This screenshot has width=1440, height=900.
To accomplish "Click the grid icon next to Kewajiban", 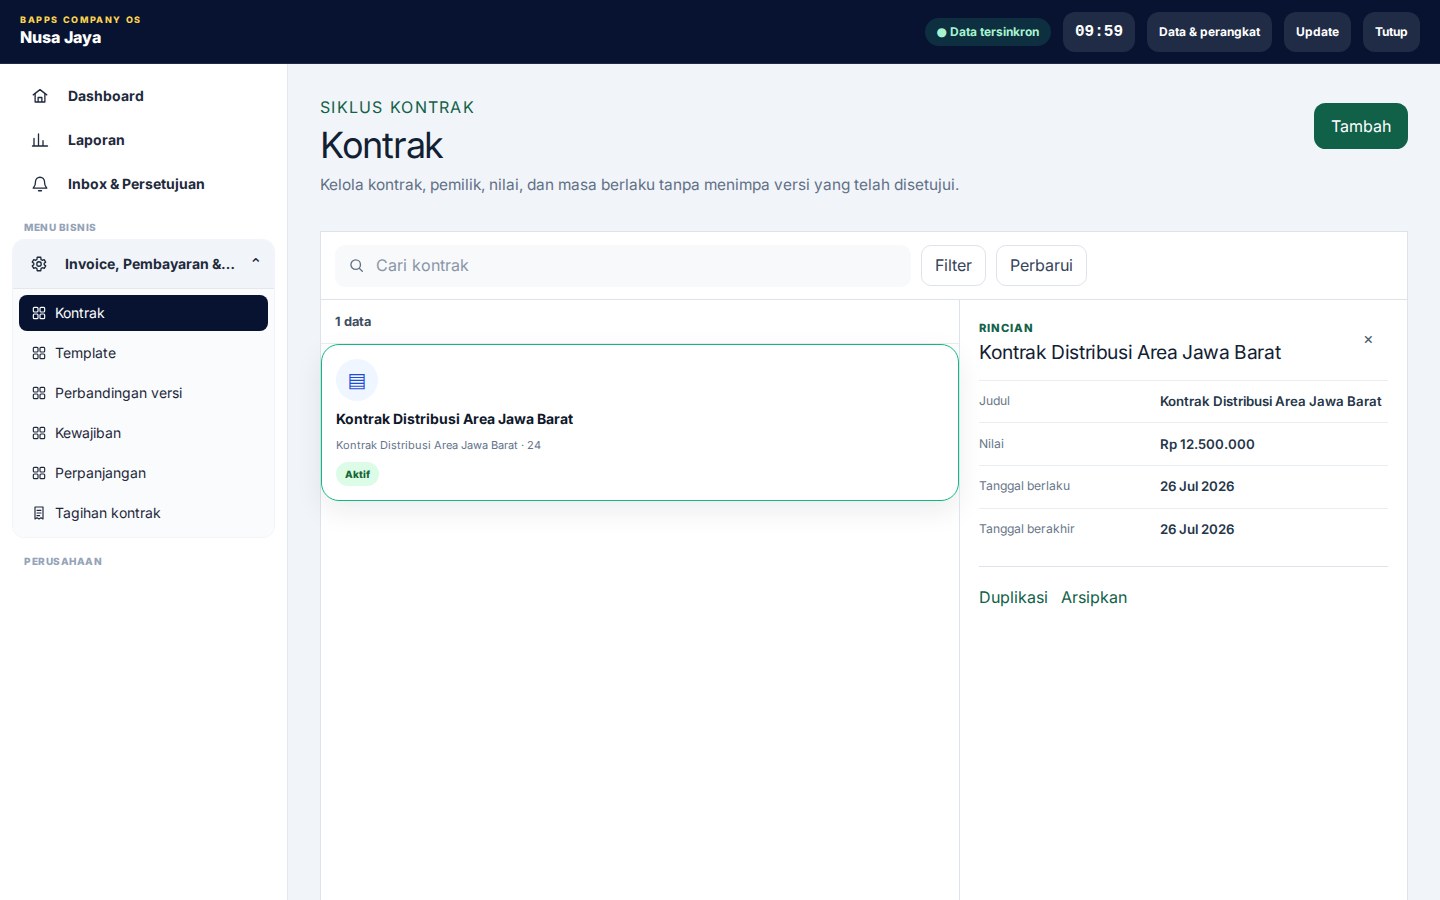I will pyautogui.click(x=39, y=433).
